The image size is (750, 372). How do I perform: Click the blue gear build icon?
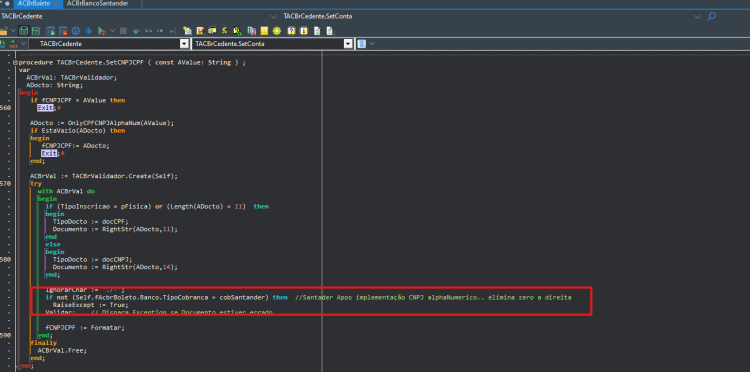(x=76, y=31)
